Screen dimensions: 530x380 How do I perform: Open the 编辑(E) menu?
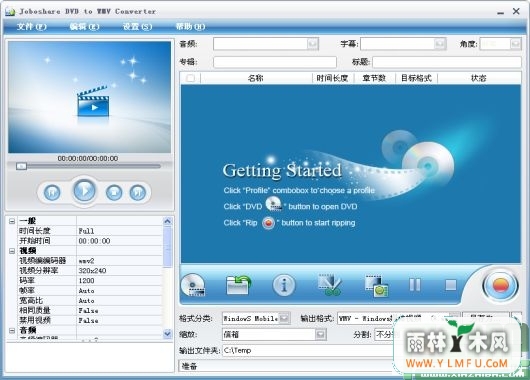pos(84,26)
